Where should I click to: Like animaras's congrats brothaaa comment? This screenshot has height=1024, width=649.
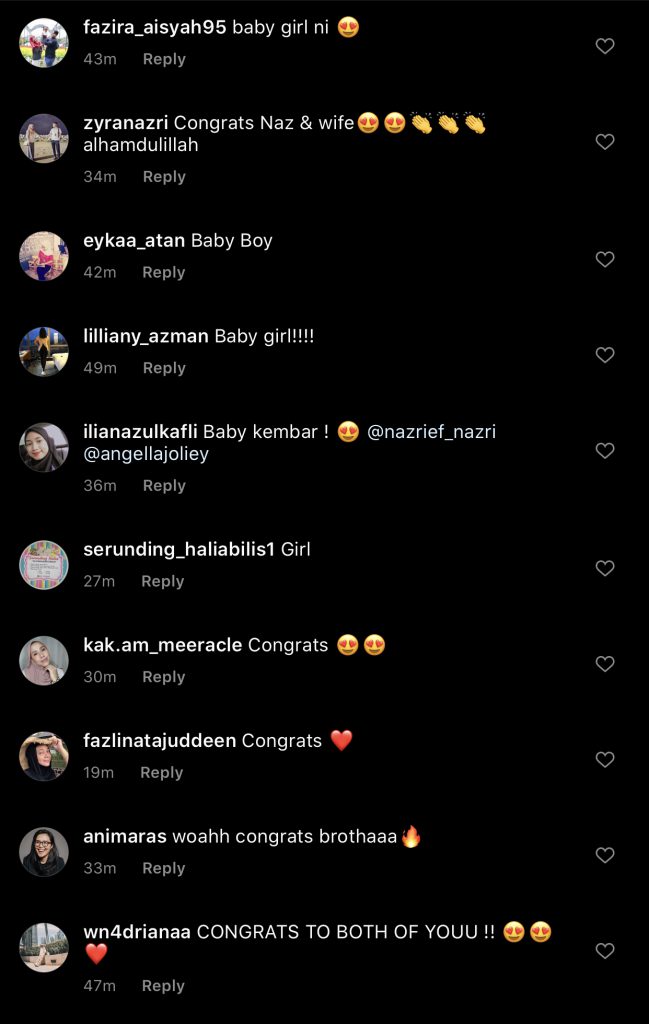[605, 855]
